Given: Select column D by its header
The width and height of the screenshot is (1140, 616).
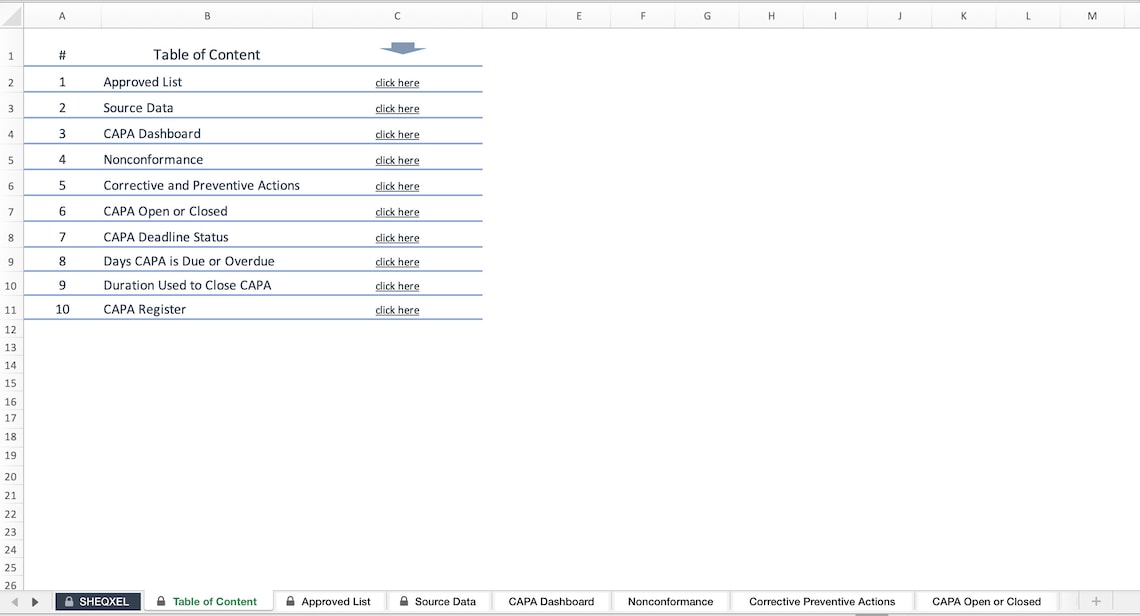Looking at the screenshot, I should (514, 16).
